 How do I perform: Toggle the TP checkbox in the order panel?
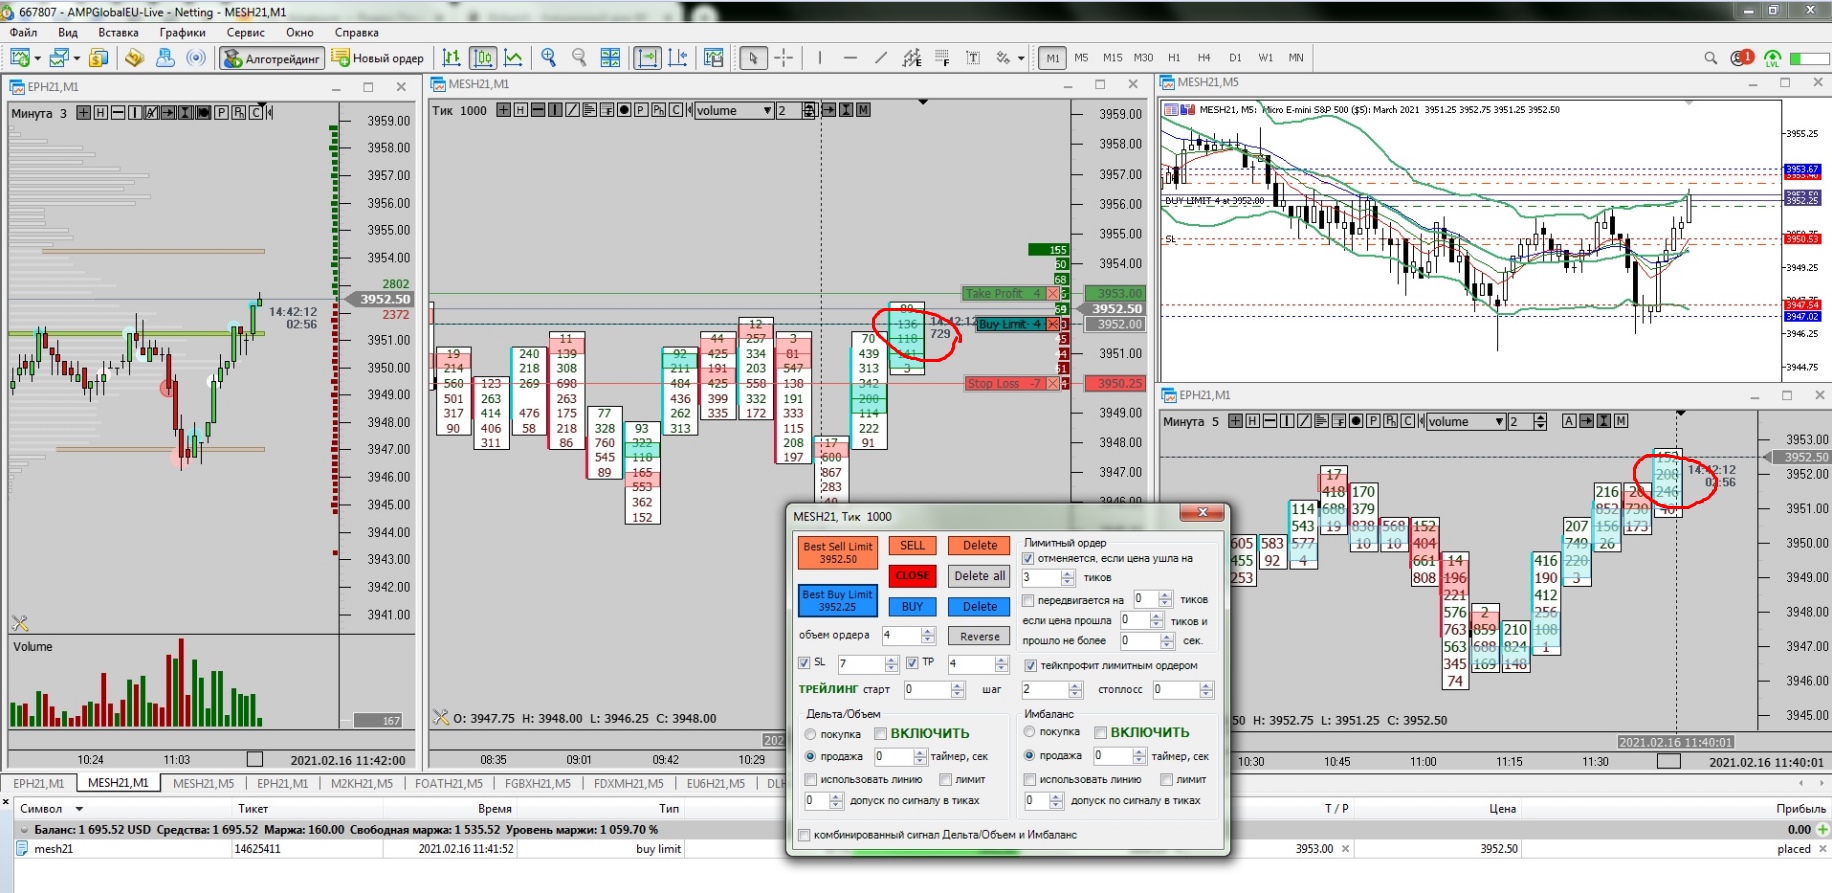point(912,663)
